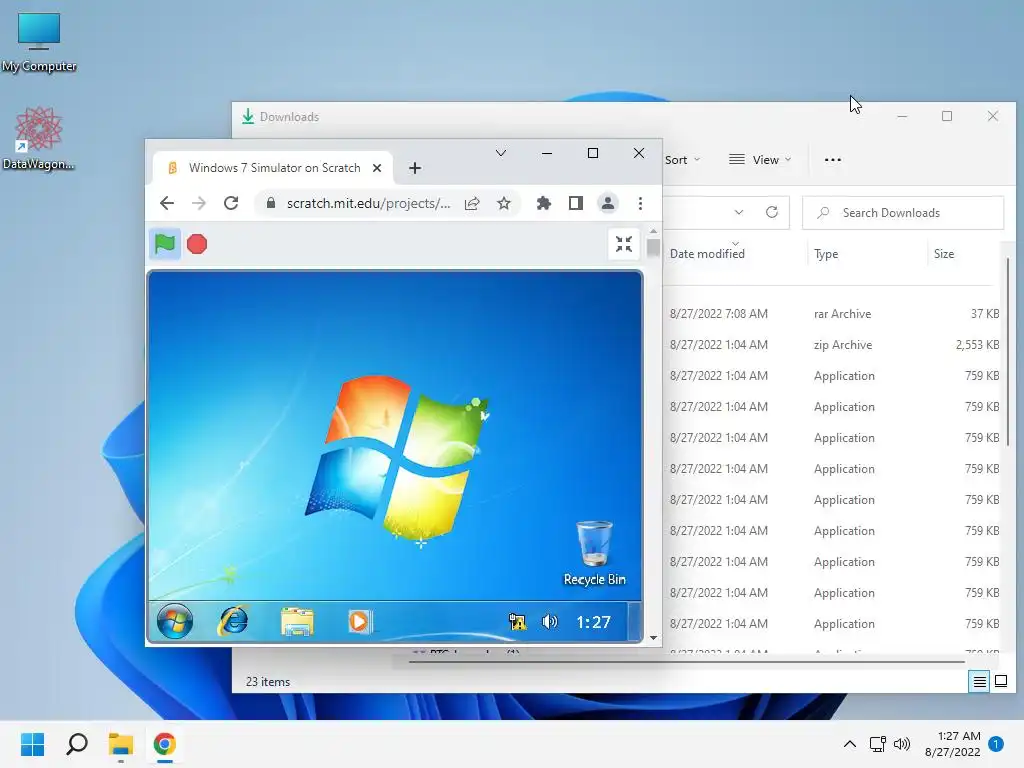Image resolution: width=1024 pixels, height=768 pixels.
Task: Open Chrome profile avatar menu
Action: [607, 203]
